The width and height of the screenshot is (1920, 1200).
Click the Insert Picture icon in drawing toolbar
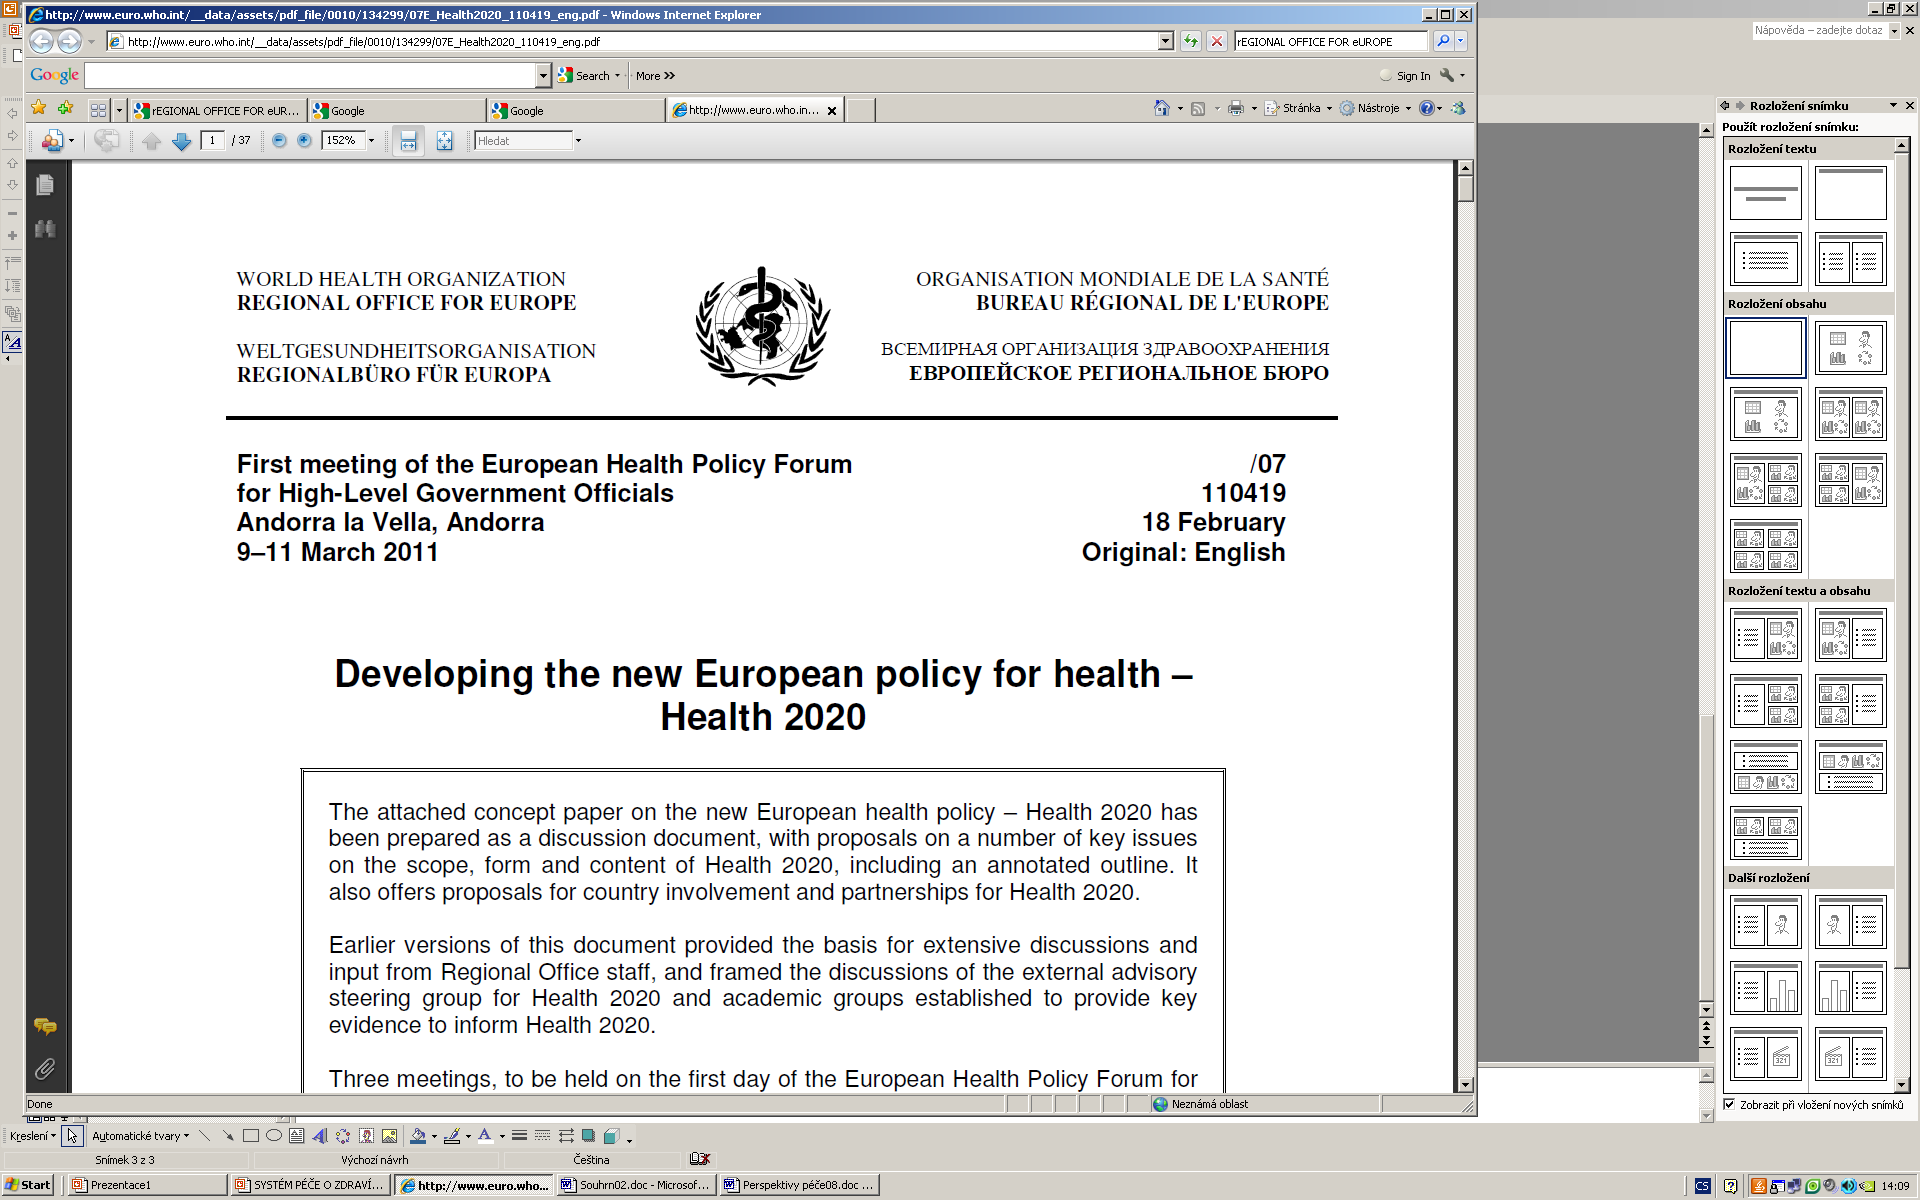(x=389, y=1136)
